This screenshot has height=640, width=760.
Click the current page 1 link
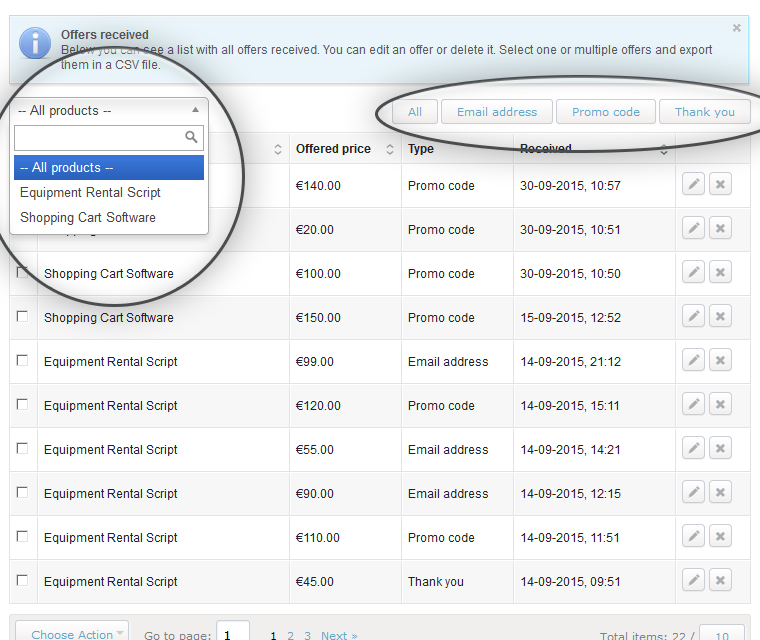tap(273, 635)
